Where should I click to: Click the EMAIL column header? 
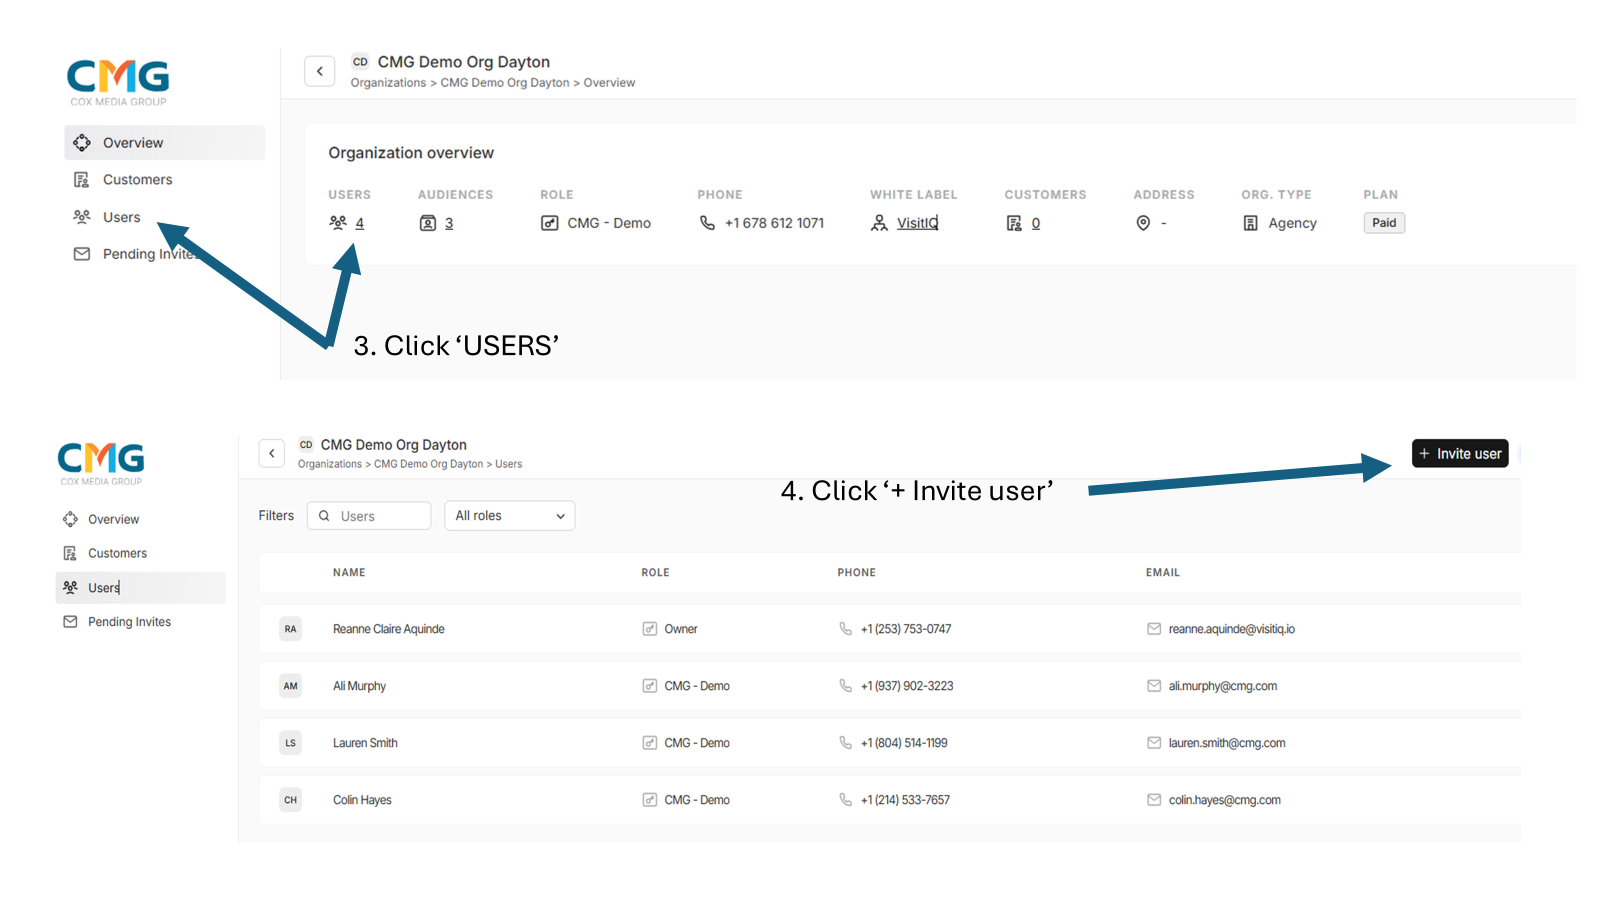[x=1163, y=573]
